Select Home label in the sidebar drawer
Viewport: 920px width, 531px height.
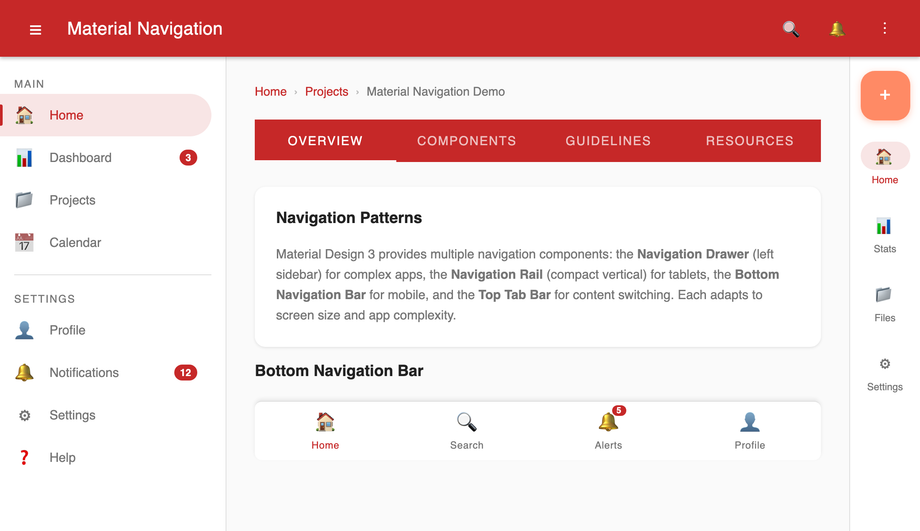pos(66,115)
